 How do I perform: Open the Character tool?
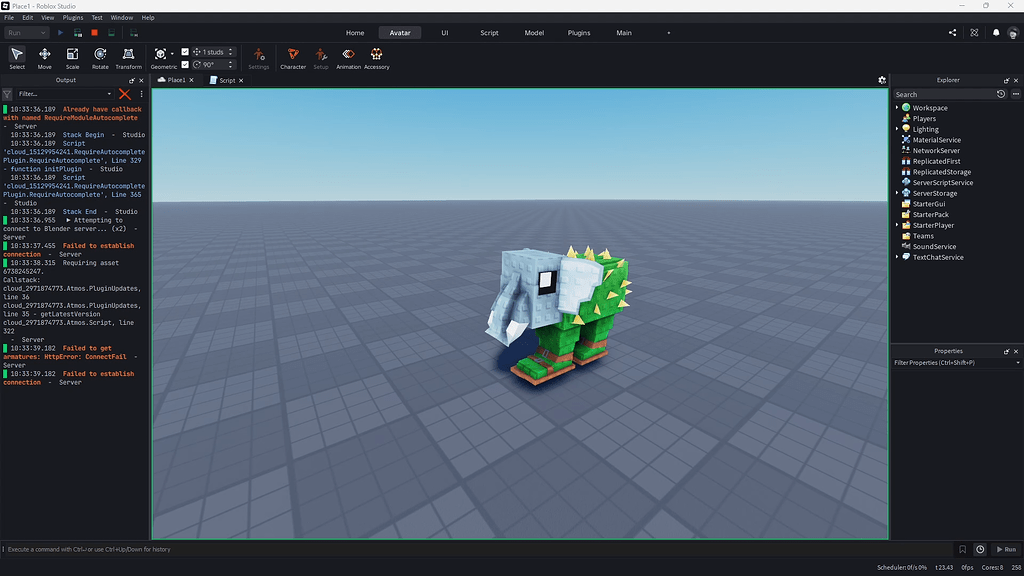293,57
